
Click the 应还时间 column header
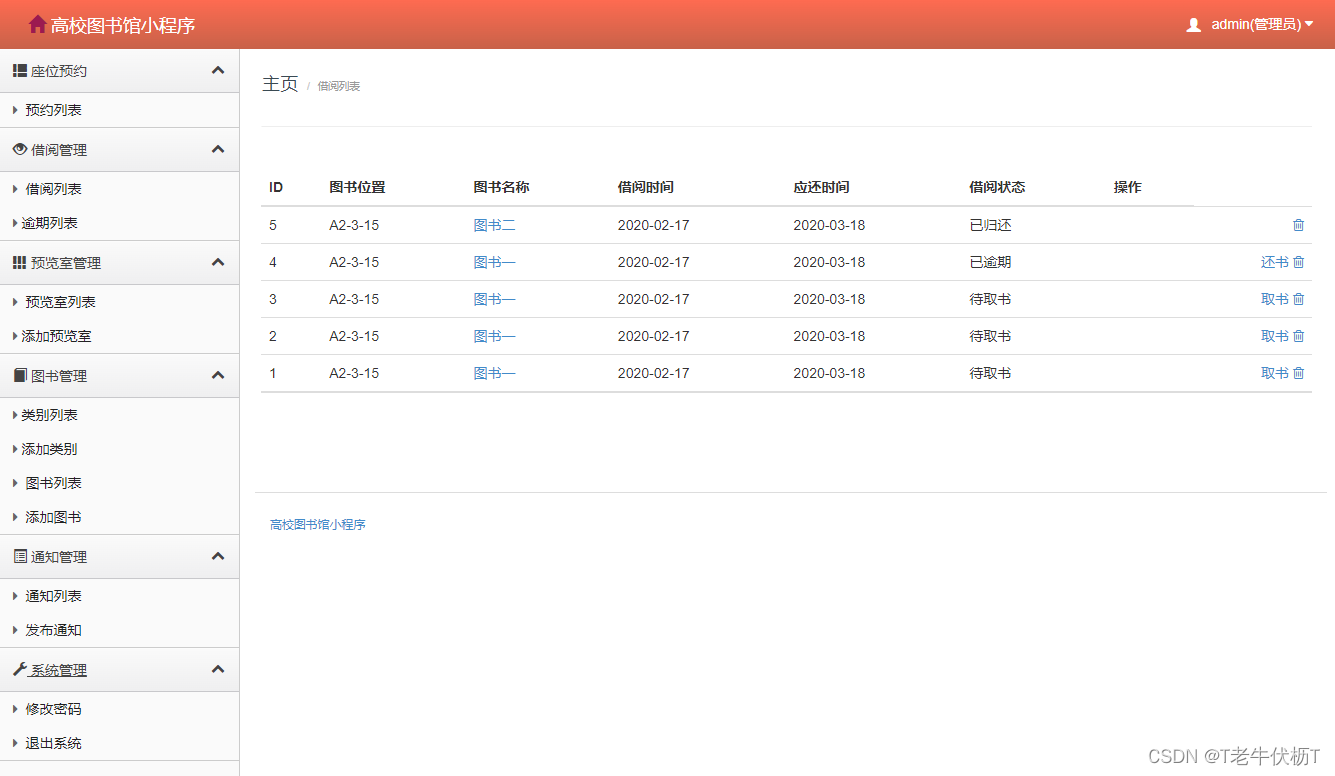821,187
